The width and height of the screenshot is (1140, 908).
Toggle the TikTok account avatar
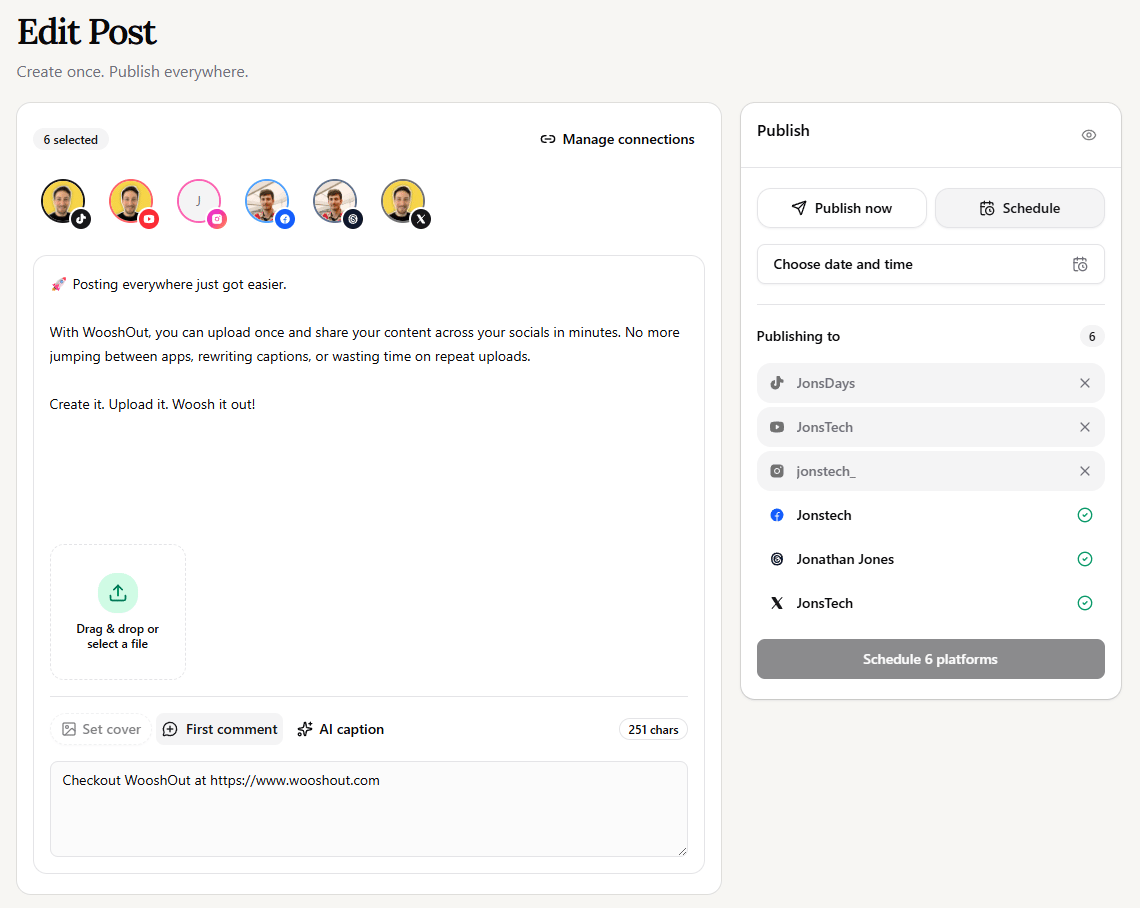(x=63, y=201)
